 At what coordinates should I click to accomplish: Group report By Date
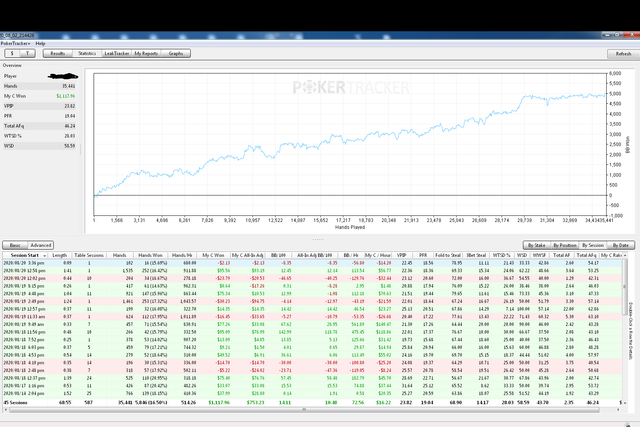click(x=621, y=245)
